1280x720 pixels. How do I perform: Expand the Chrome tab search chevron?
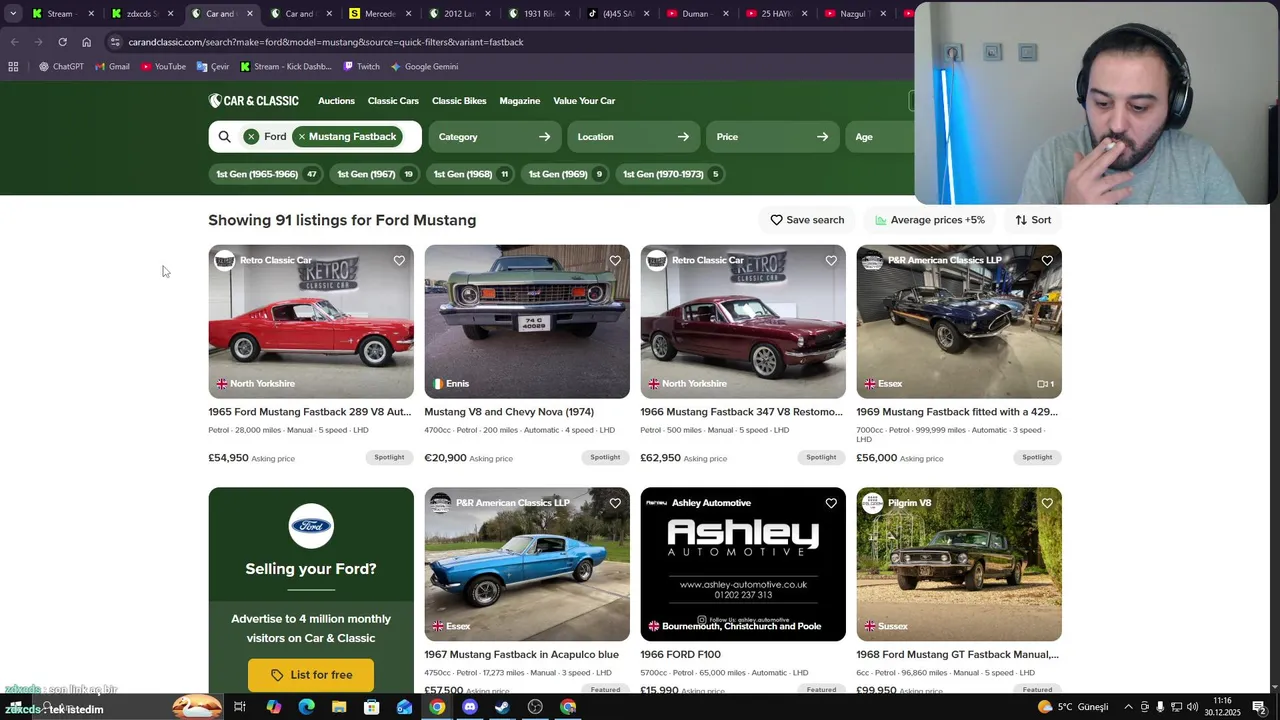[13, 14]
